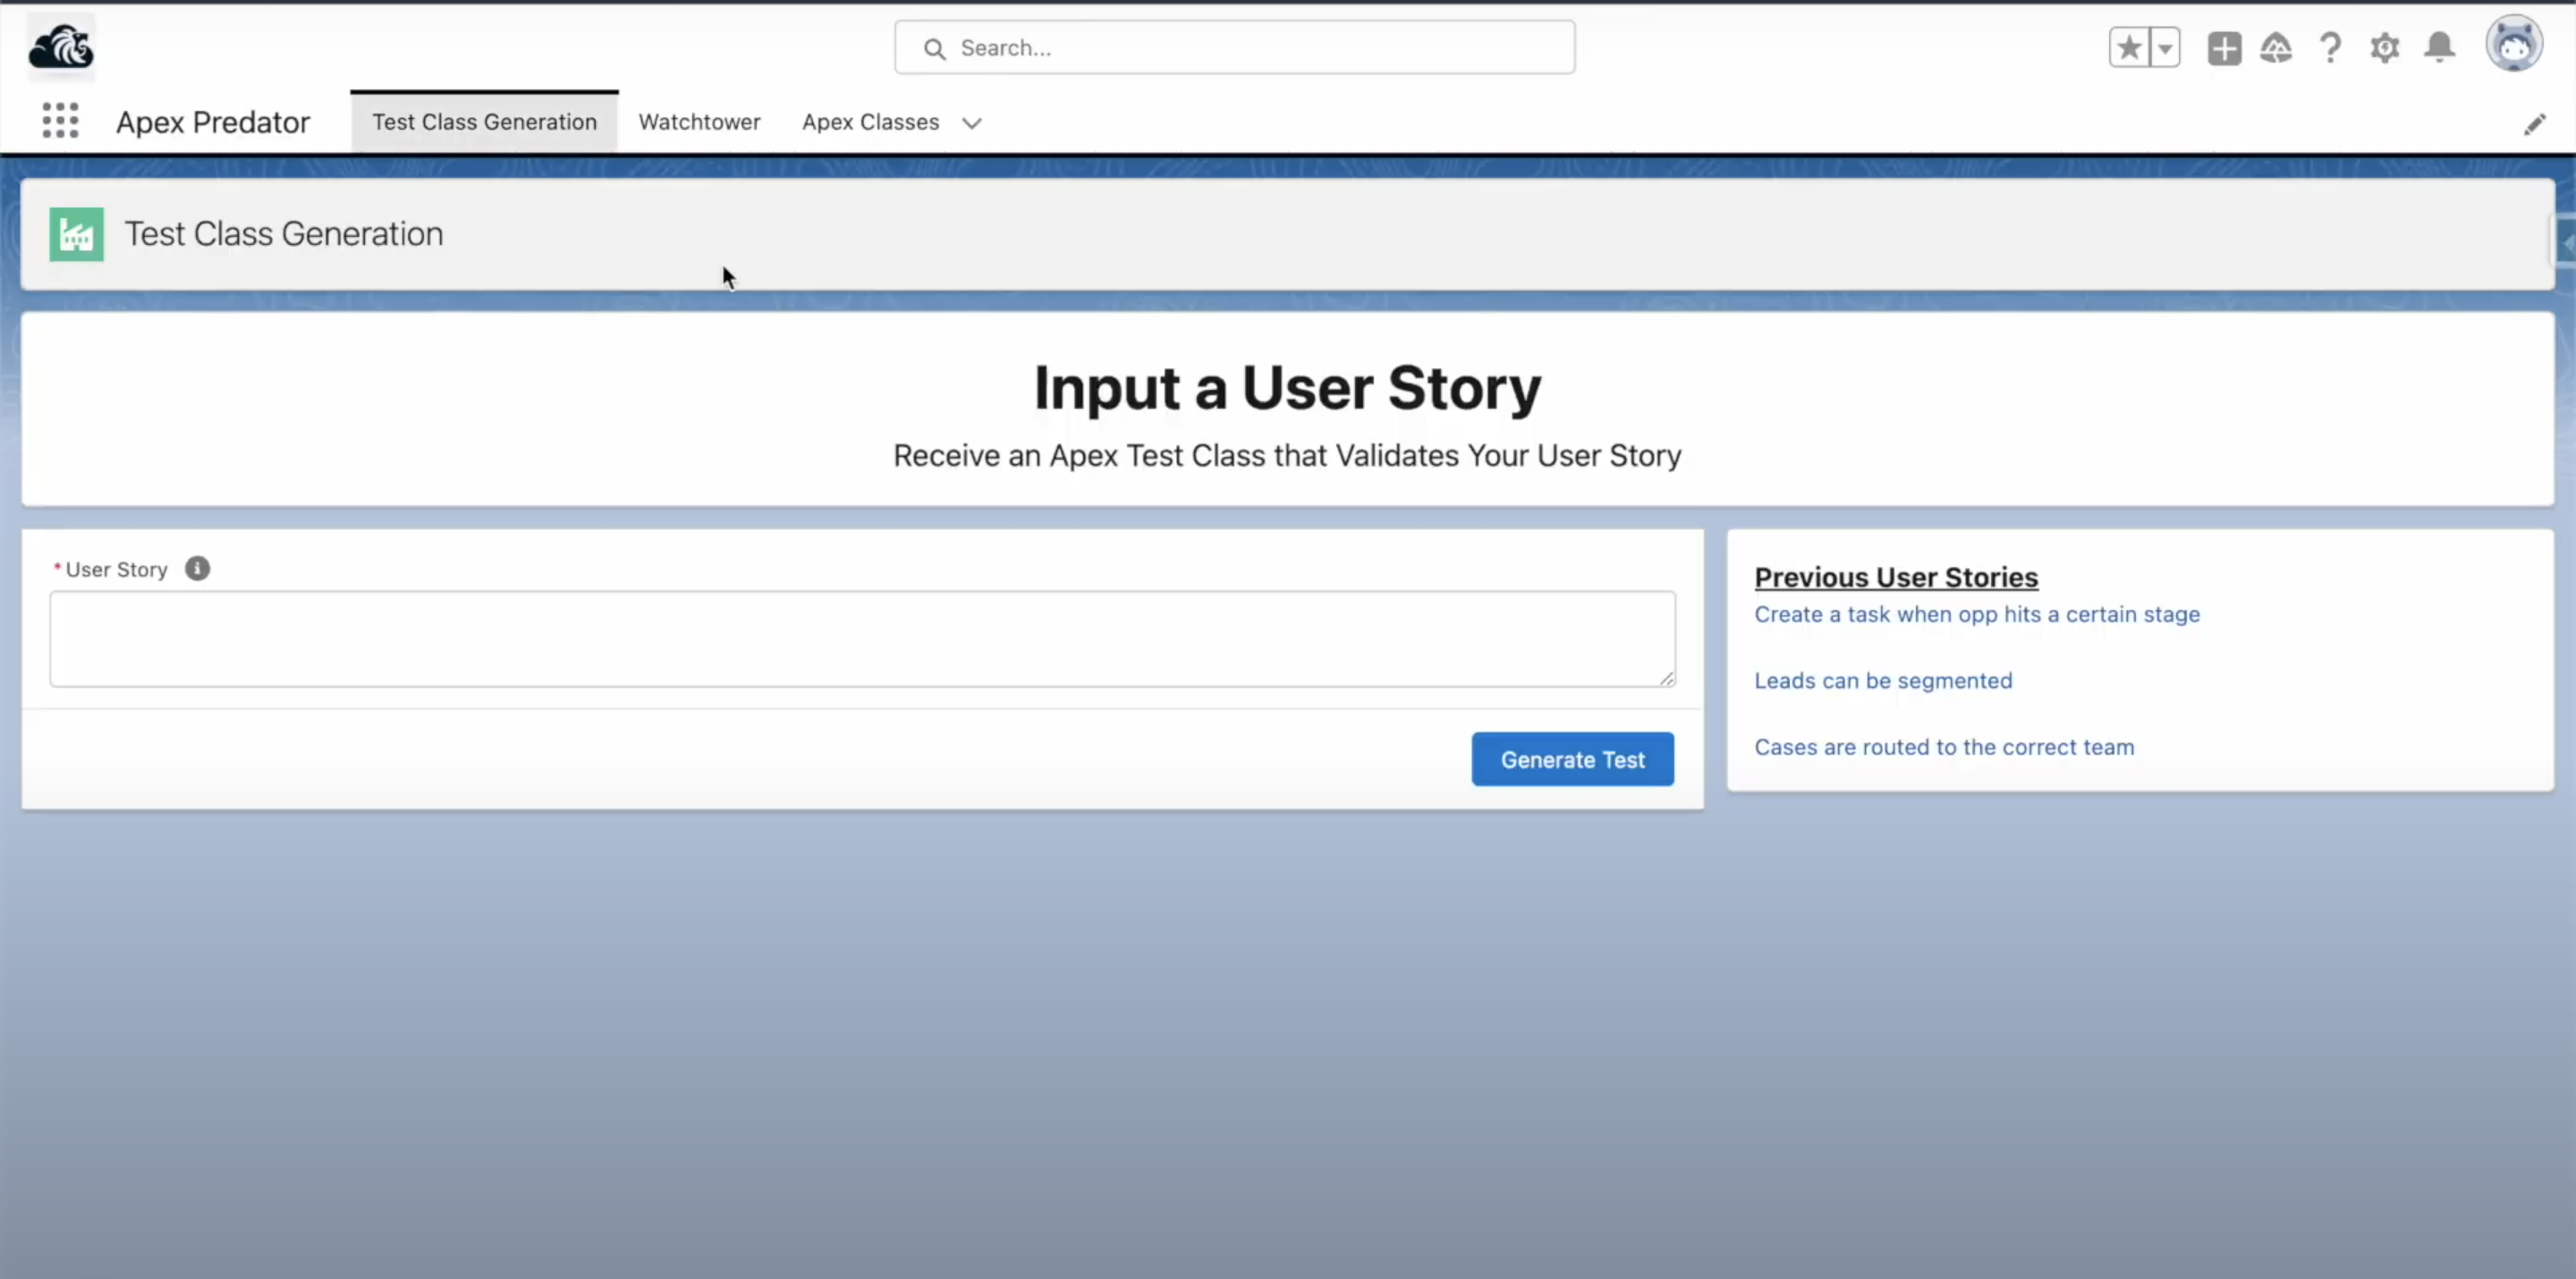Viewport: 2576px width, 1279px height.
Task: Expand the Apex Classes tab chevron
Action: (x=971, y=123)
